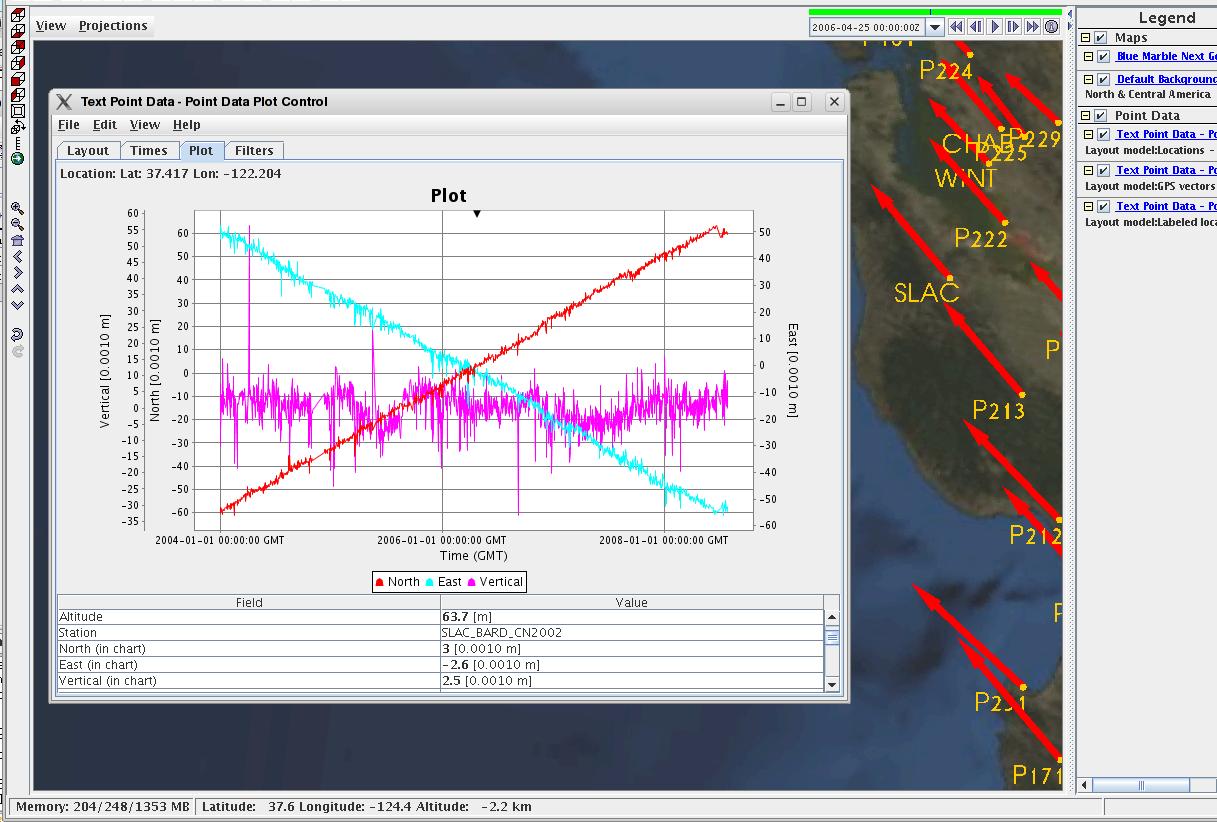Screen dimensions: 1217x822
Task: Open Help menu in Point Data window
Action: point(187,125)
